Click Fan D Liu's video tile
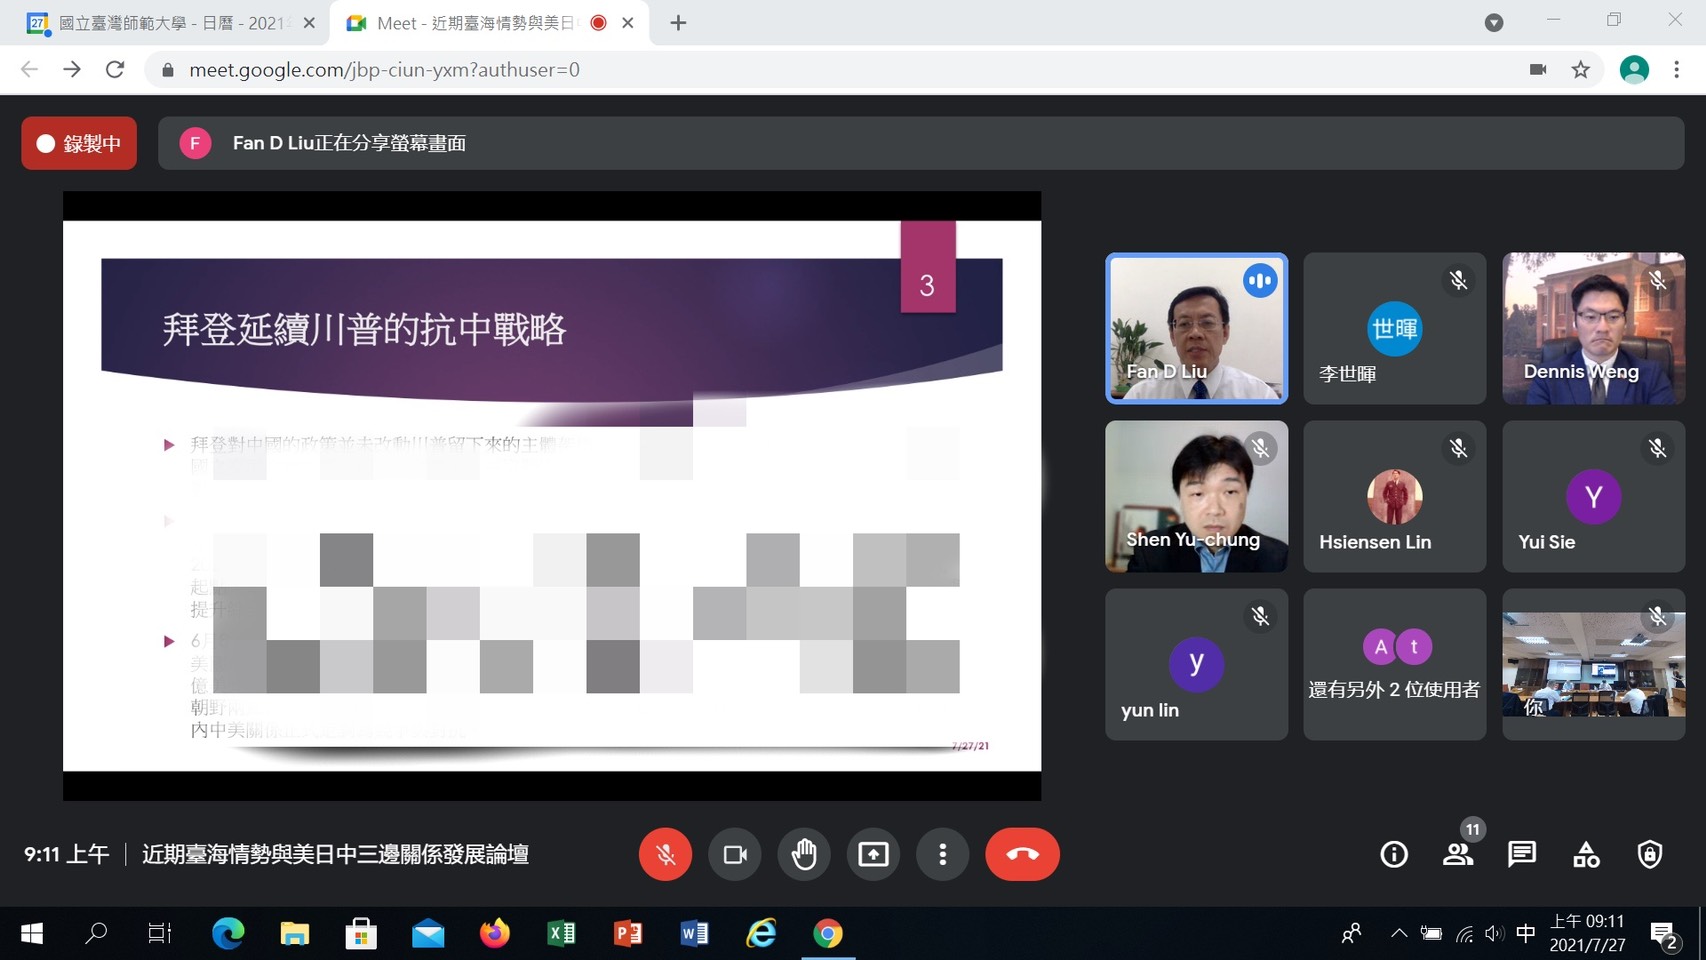Screen dimensions: 1706x960 (x=1196, y=328)
